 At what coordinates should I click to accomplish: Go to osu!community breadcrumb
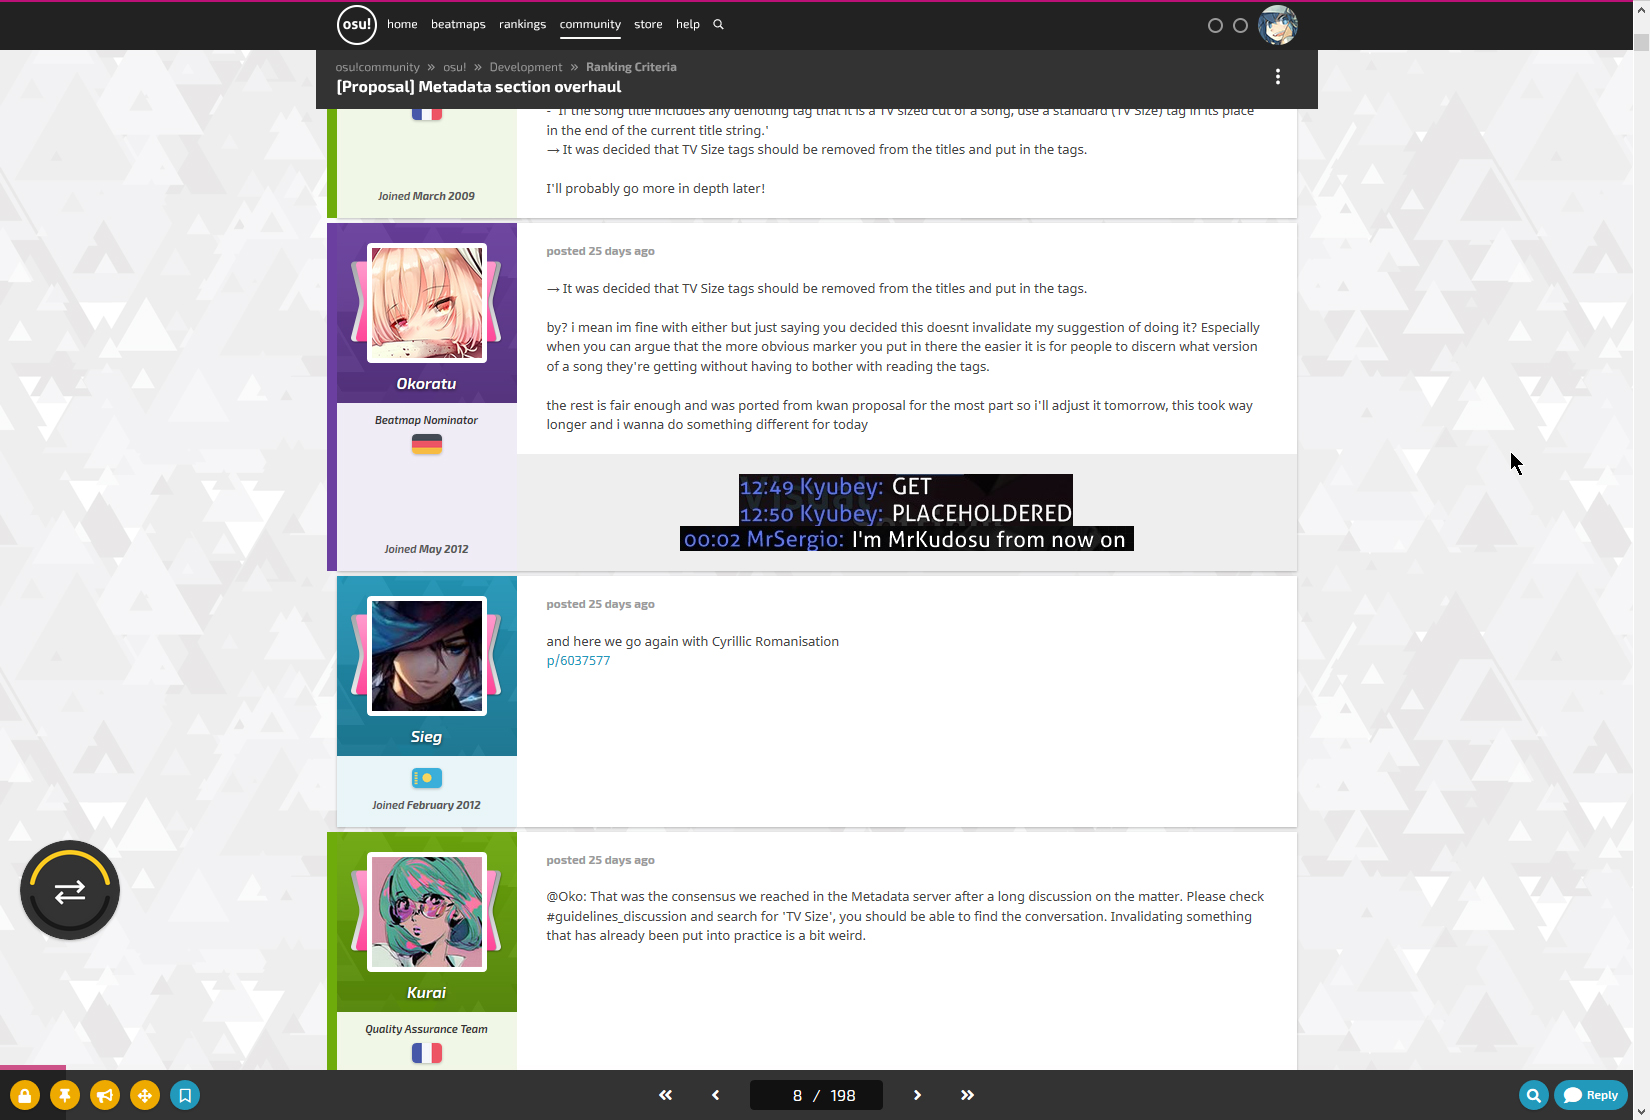point(378,67)
